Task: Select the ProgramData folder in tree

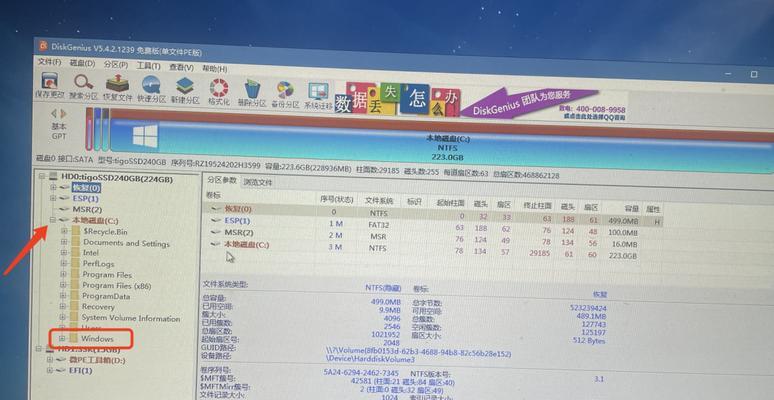Action: point(106,296)
